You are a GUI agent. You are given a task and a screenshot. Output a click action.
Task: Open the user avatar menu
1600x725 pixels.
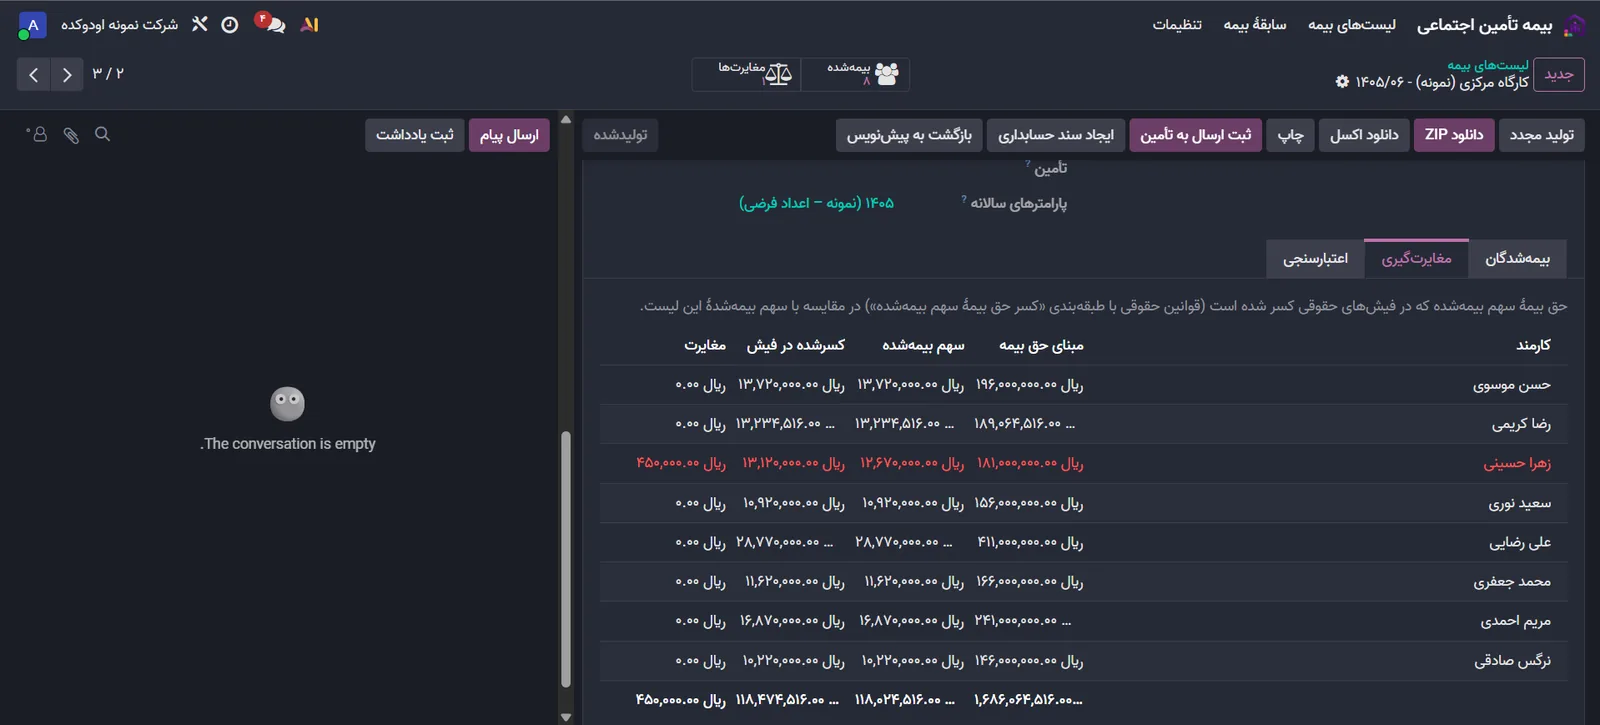[33, 25]
